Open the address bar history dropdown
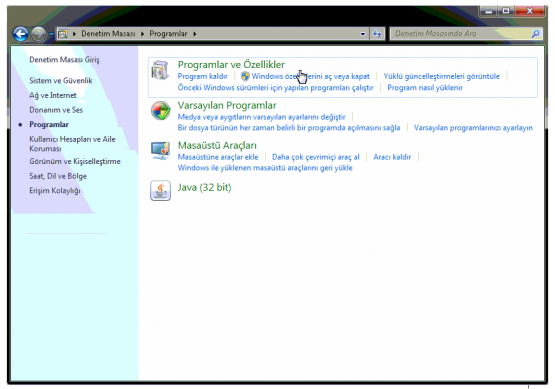 pyautogui.click(x=363, y=34)
